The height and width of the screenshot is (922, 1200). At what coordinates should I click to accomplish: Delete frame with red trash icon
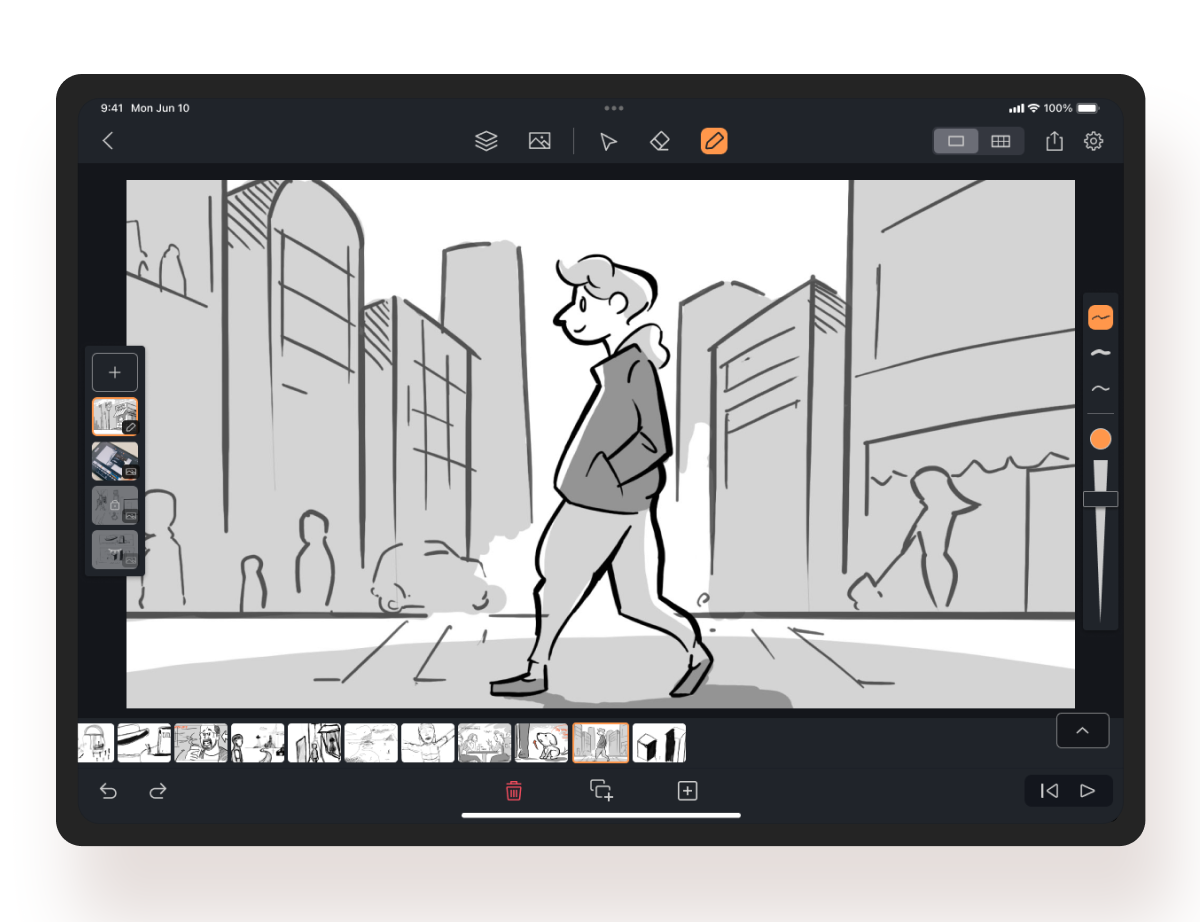(514, 791)
